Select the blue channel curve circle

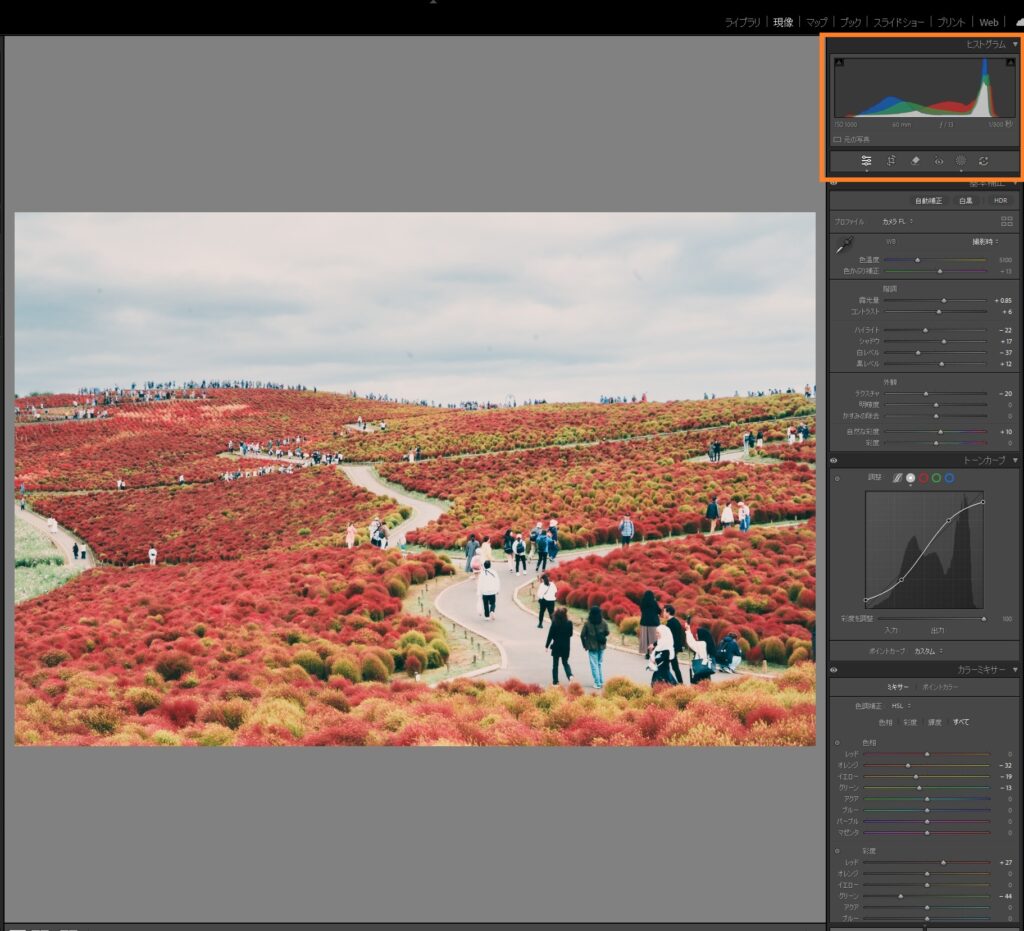949,478
